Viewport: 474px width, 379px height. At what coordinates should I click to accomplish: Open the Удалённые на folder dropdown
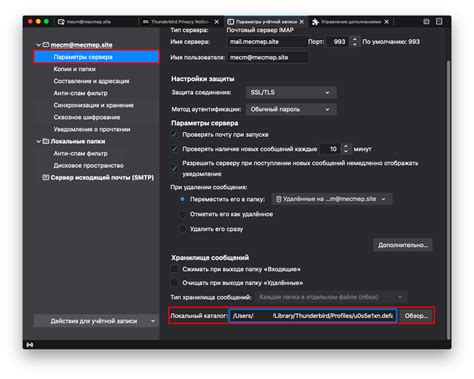[x=332, y=199]
